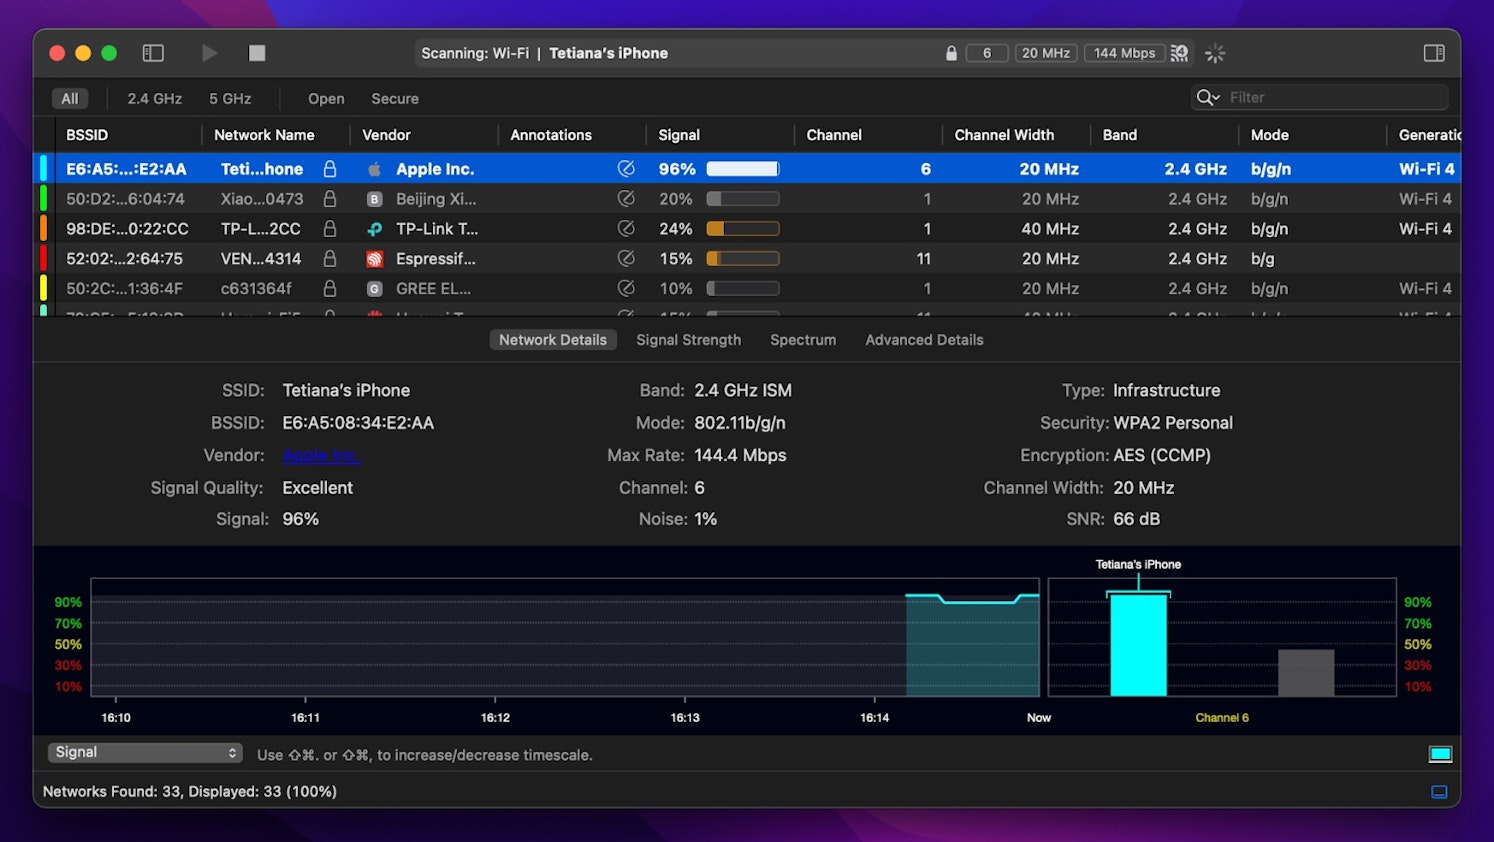
Task: Click the lock icon in Xiao...0473 row
Action: (x=329, y=199)
